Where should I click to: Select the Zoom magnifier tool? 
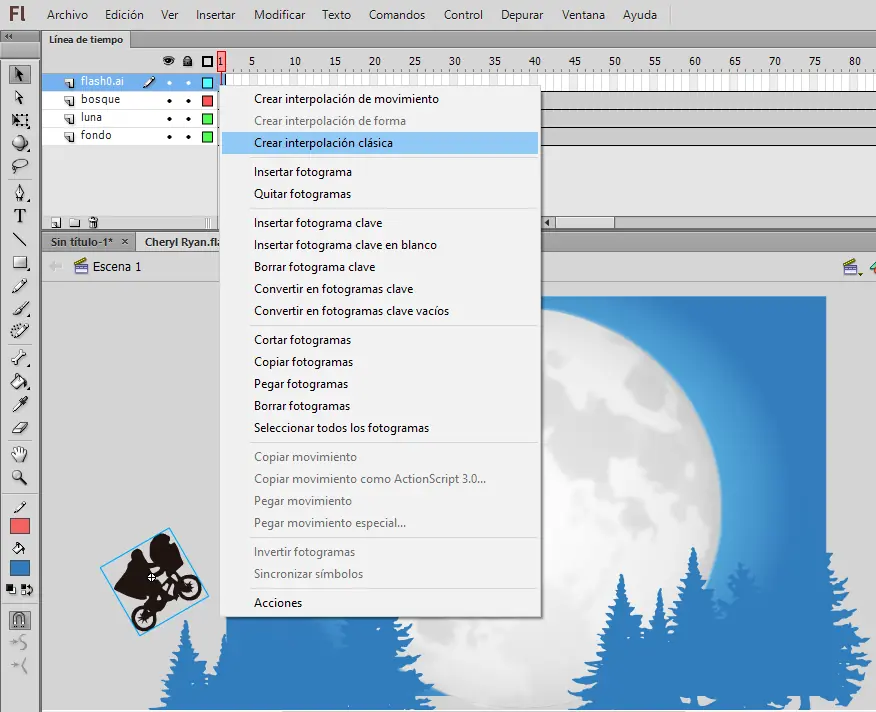(20, 477)
